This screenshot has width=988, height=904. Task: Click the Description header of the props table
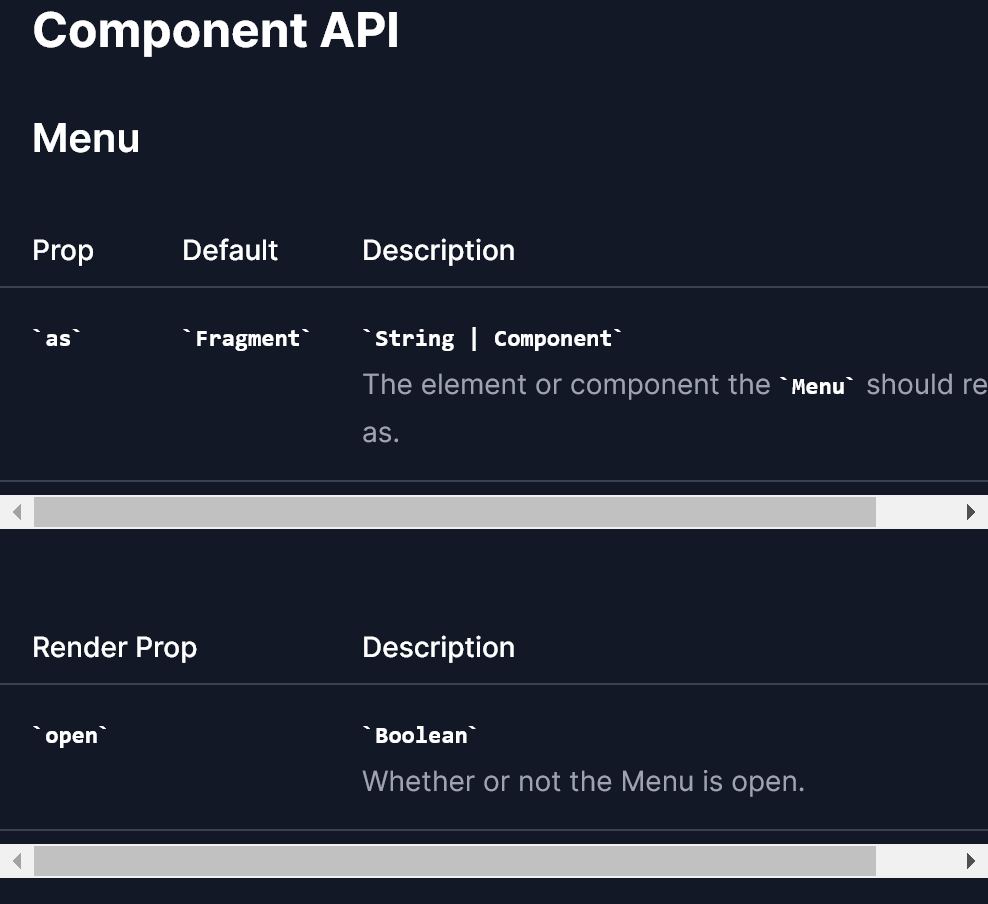point(438,250)
